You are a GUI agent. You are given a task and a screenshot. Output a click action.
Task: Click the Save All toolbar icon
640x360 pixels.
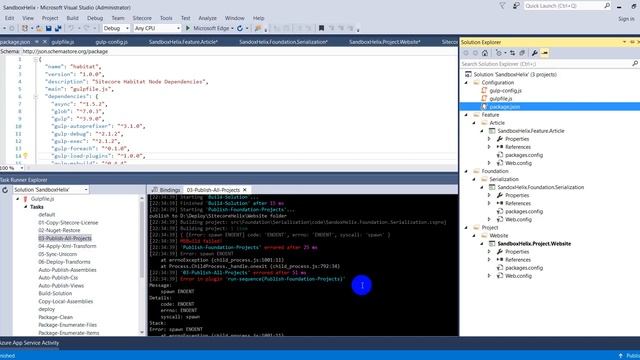[x=58, y=28]
